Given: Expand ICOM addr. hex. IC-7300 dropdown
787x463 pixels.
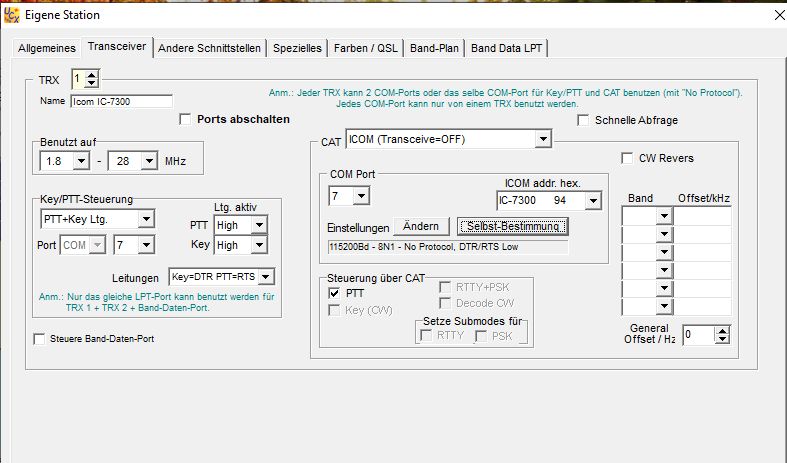Looking at the screenshot, I should (593, 201).
